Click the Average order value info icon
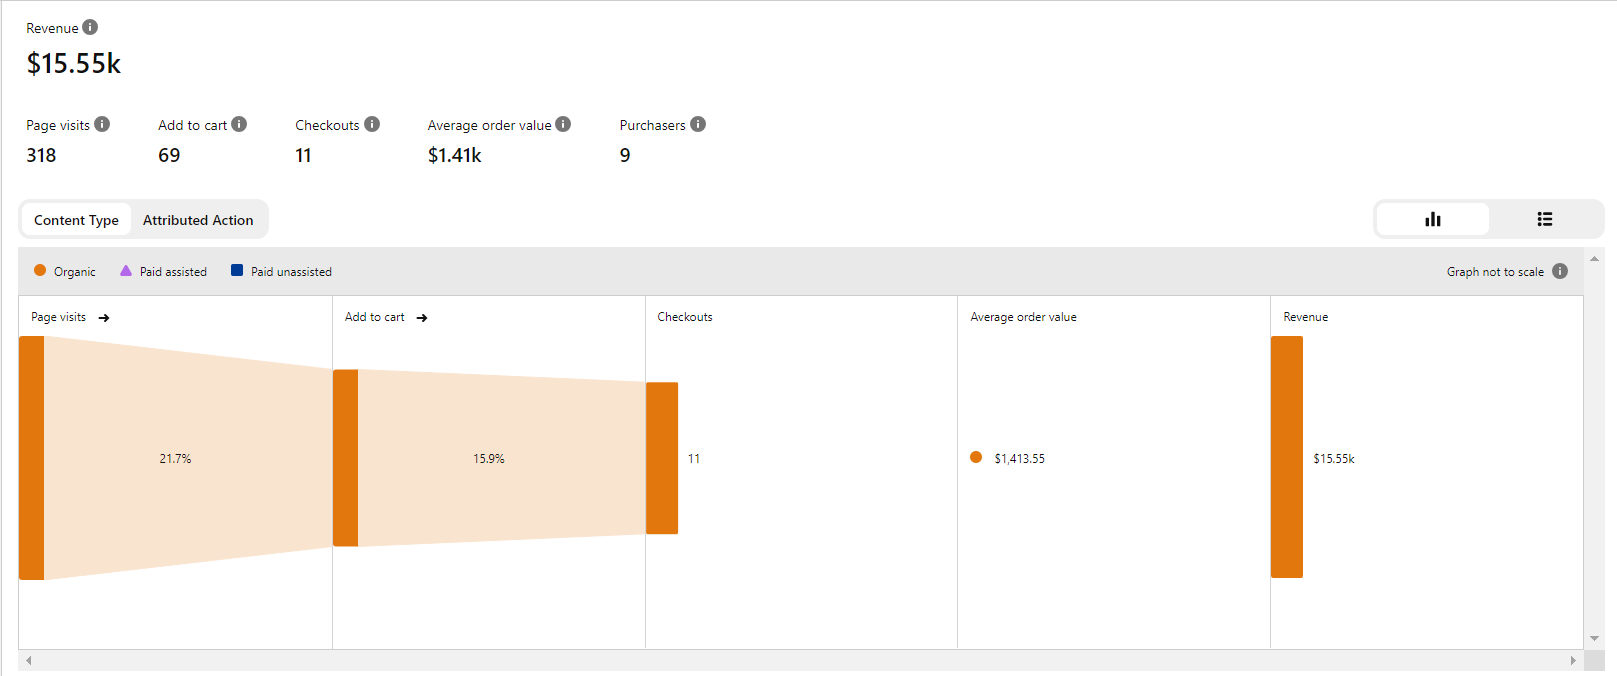 point(563,124)
